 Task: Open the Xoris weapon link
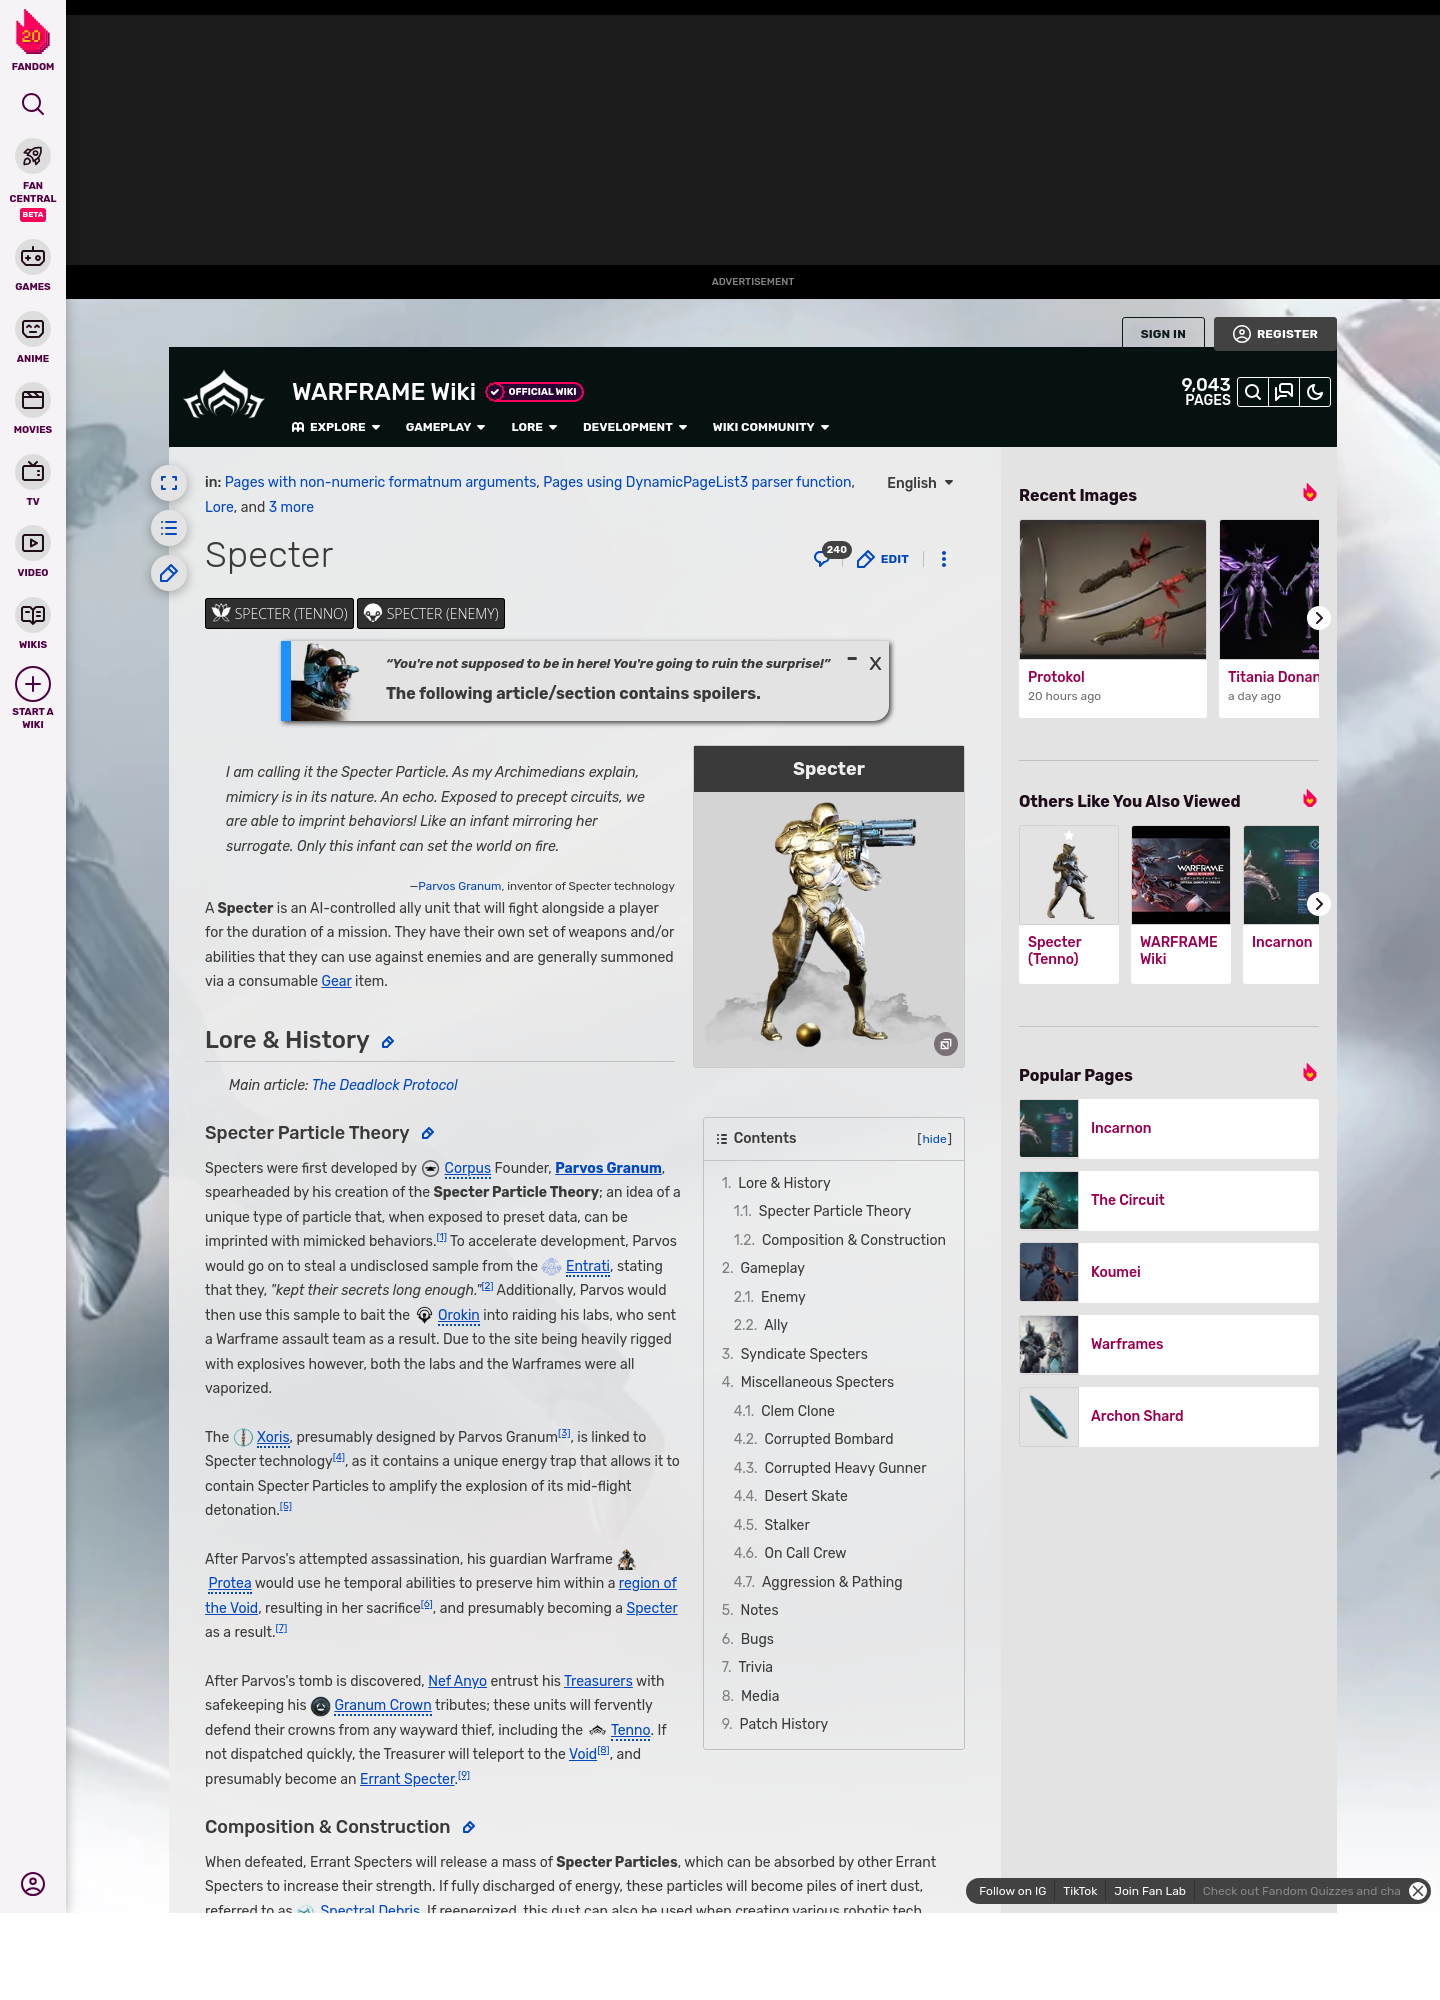(273, 1437)
